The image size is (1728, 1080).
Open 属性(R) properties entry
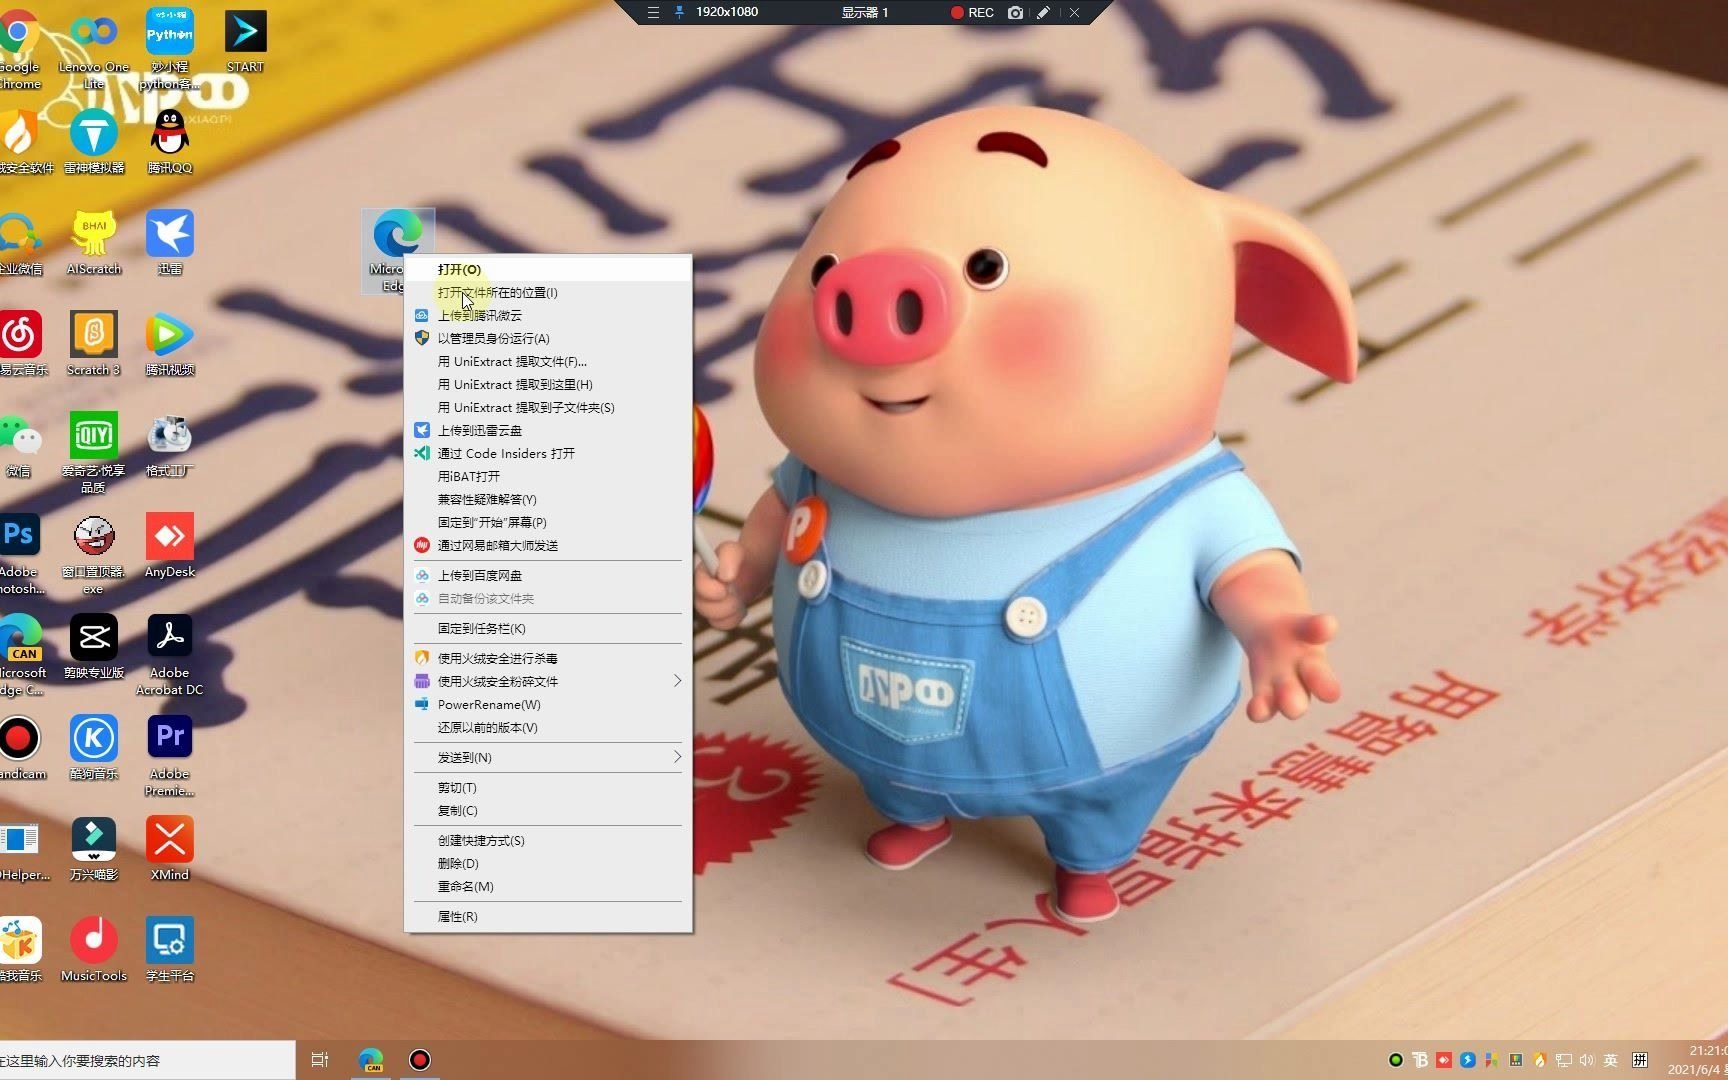(547, 916)
